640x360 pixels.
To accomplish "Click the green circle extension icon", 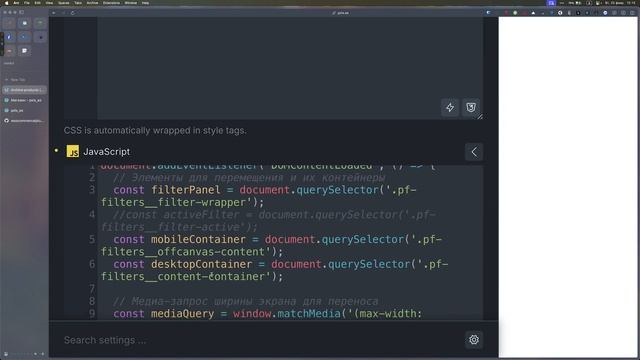I will click(x=515, y=13).
